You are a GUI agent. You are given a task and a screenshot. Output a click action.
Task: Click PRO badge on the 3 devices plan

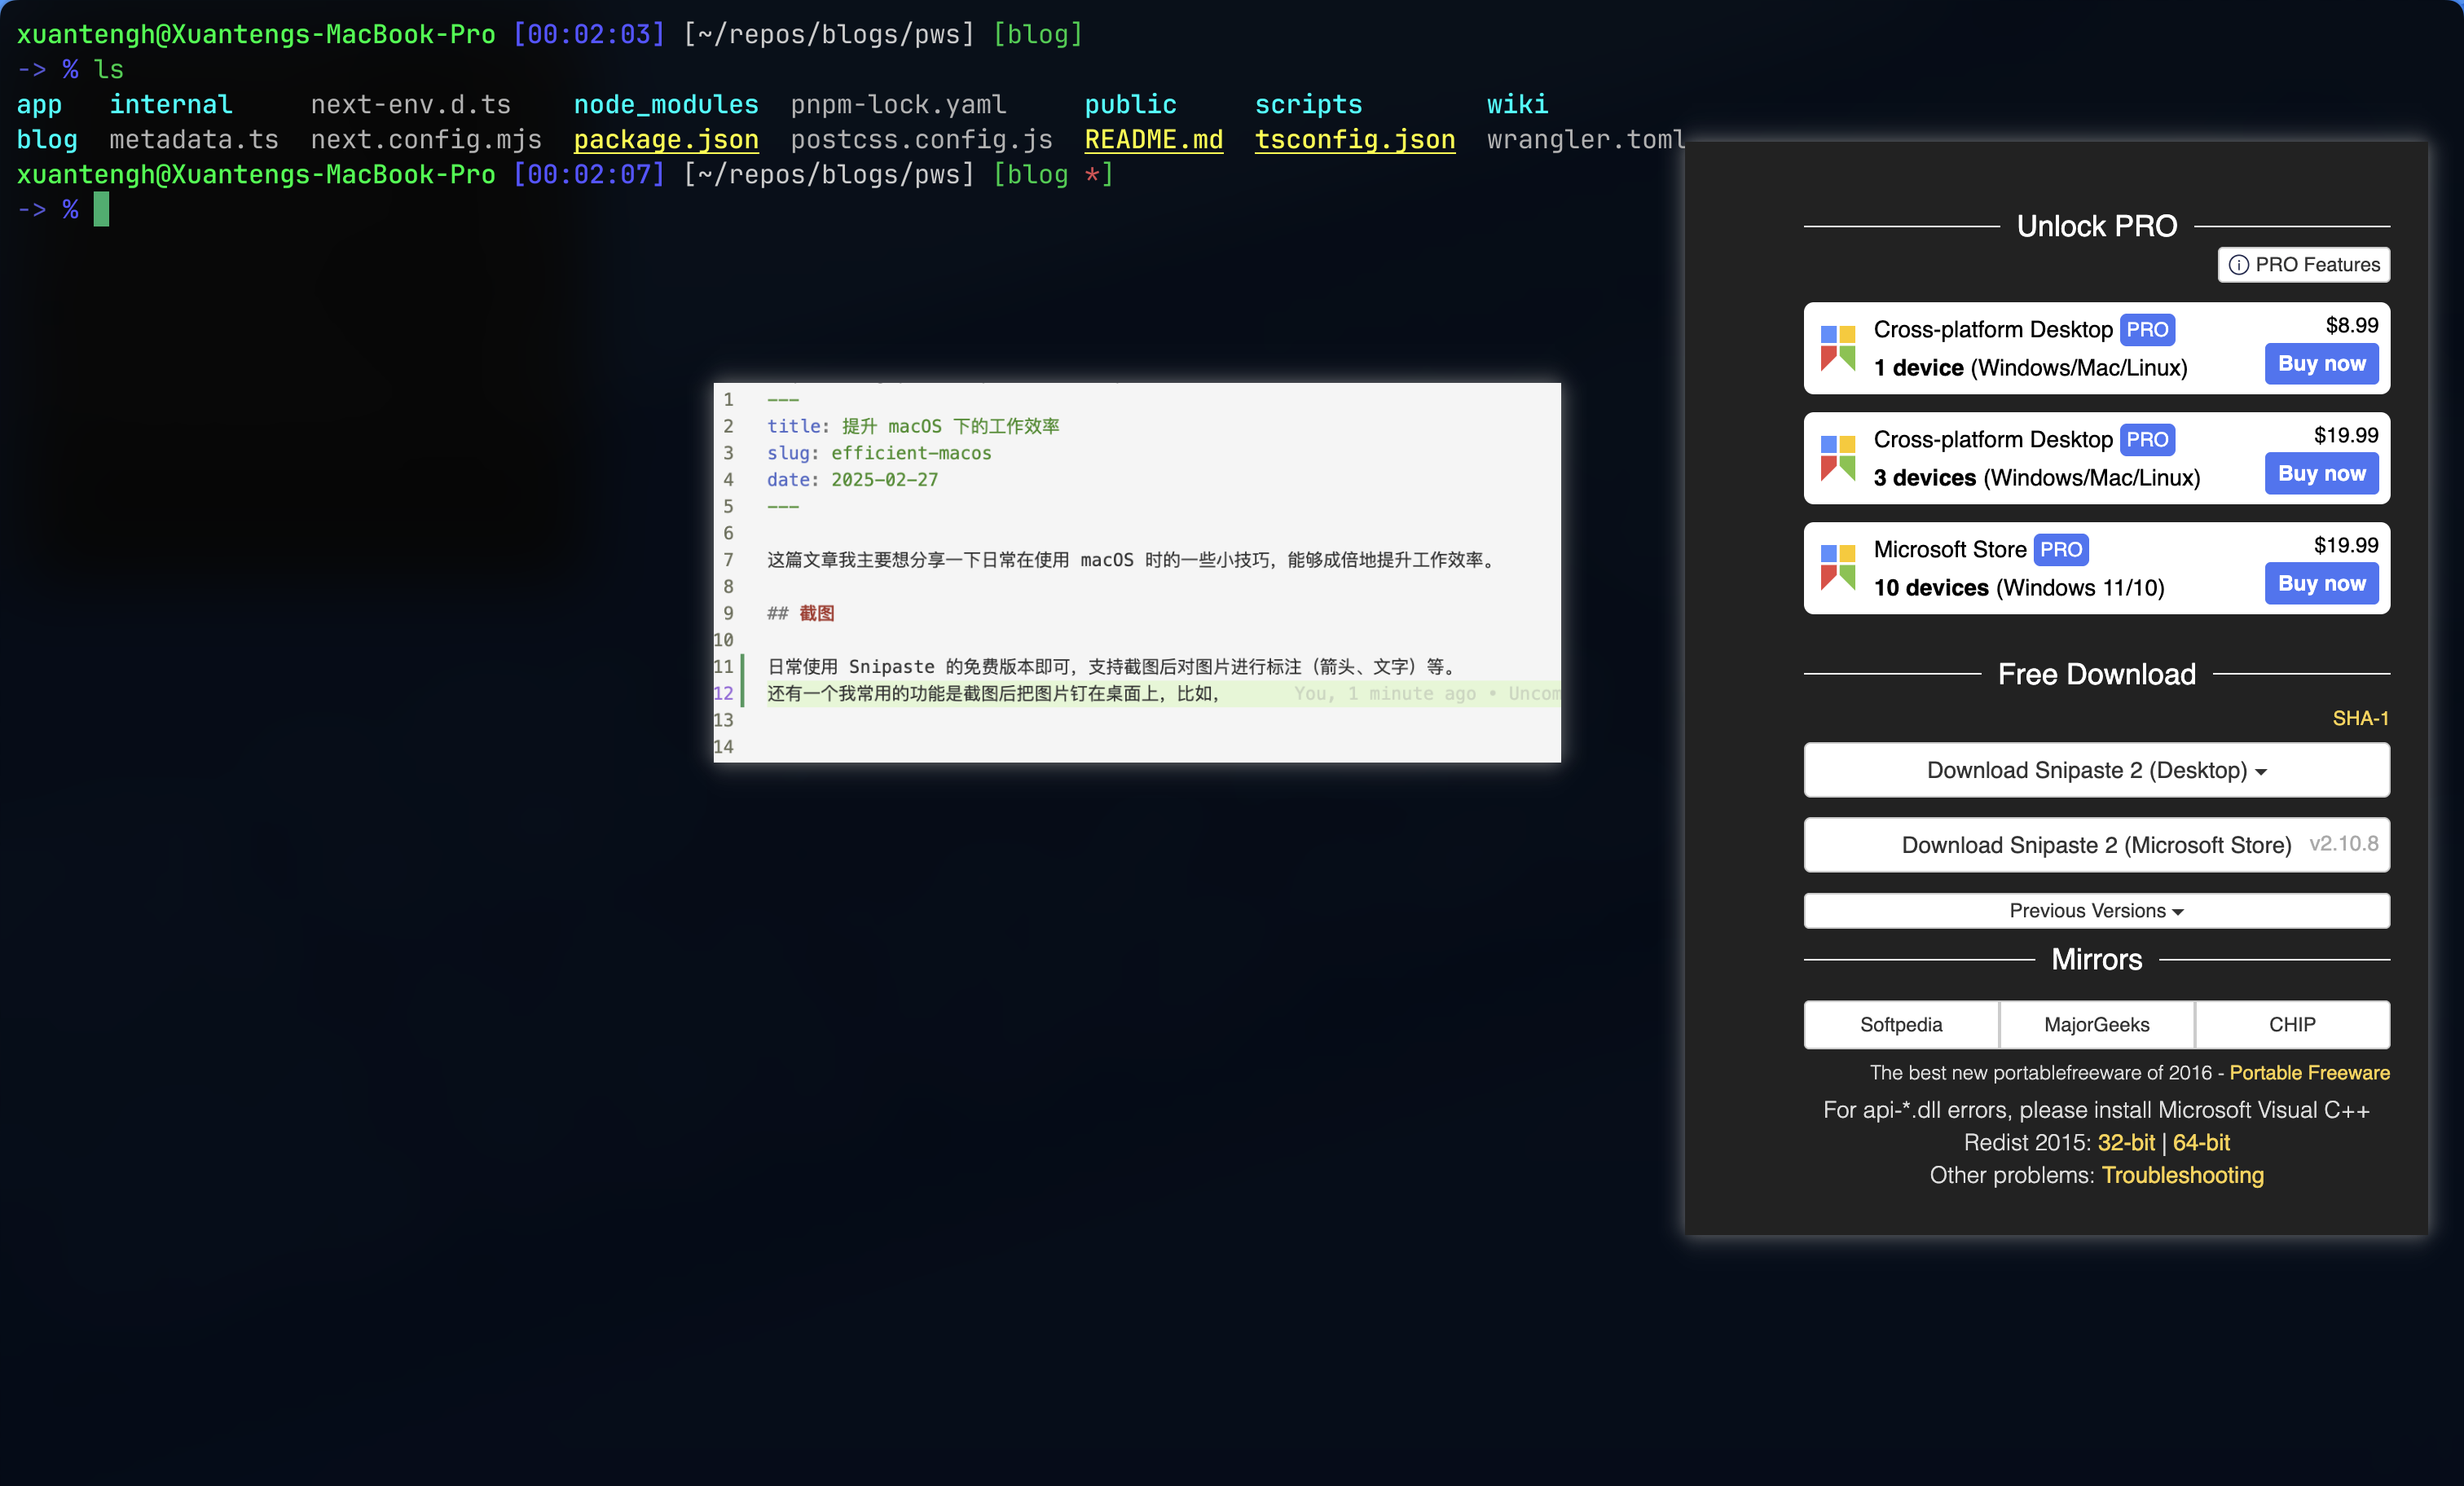[2146, 439]
